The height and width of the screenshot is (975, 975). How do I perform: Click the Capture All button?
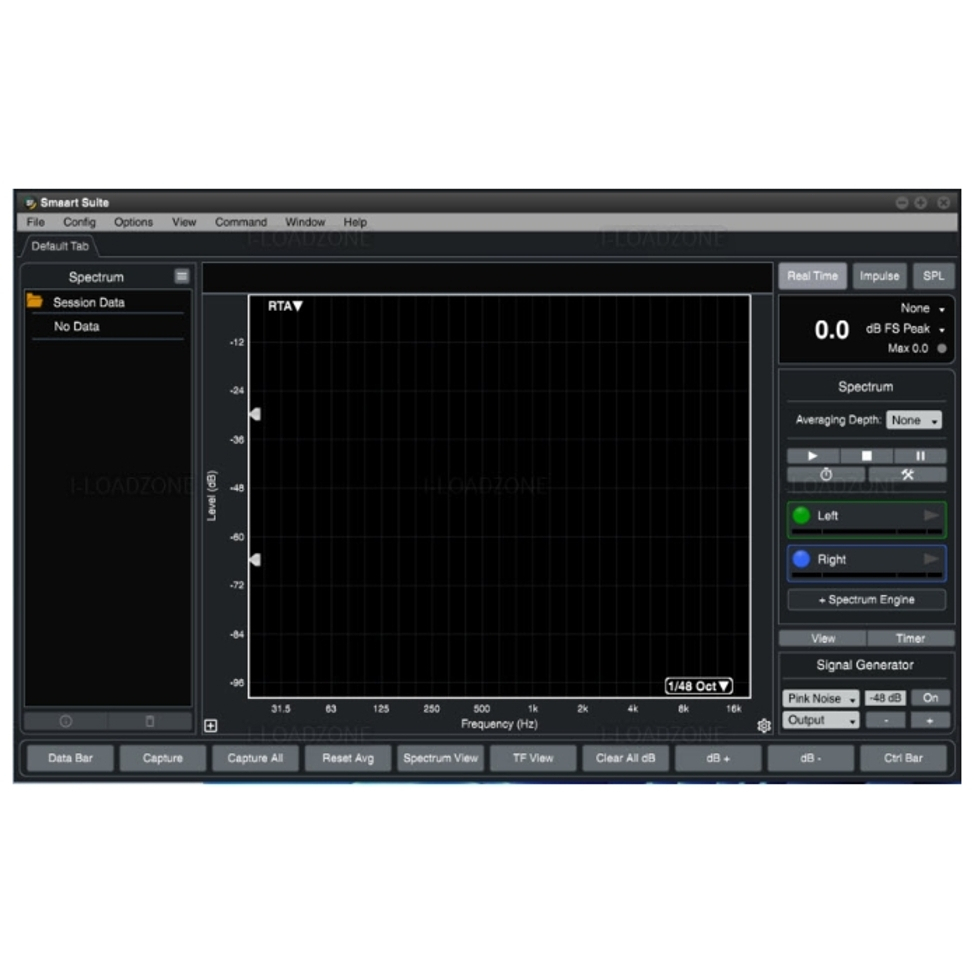(255, 758)
